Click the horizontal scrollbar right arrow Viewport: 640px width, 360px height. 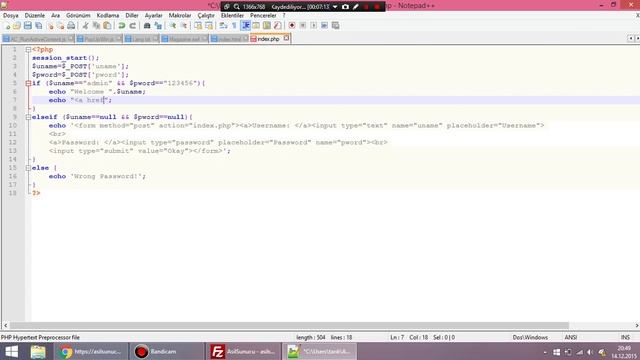[637, 325]
